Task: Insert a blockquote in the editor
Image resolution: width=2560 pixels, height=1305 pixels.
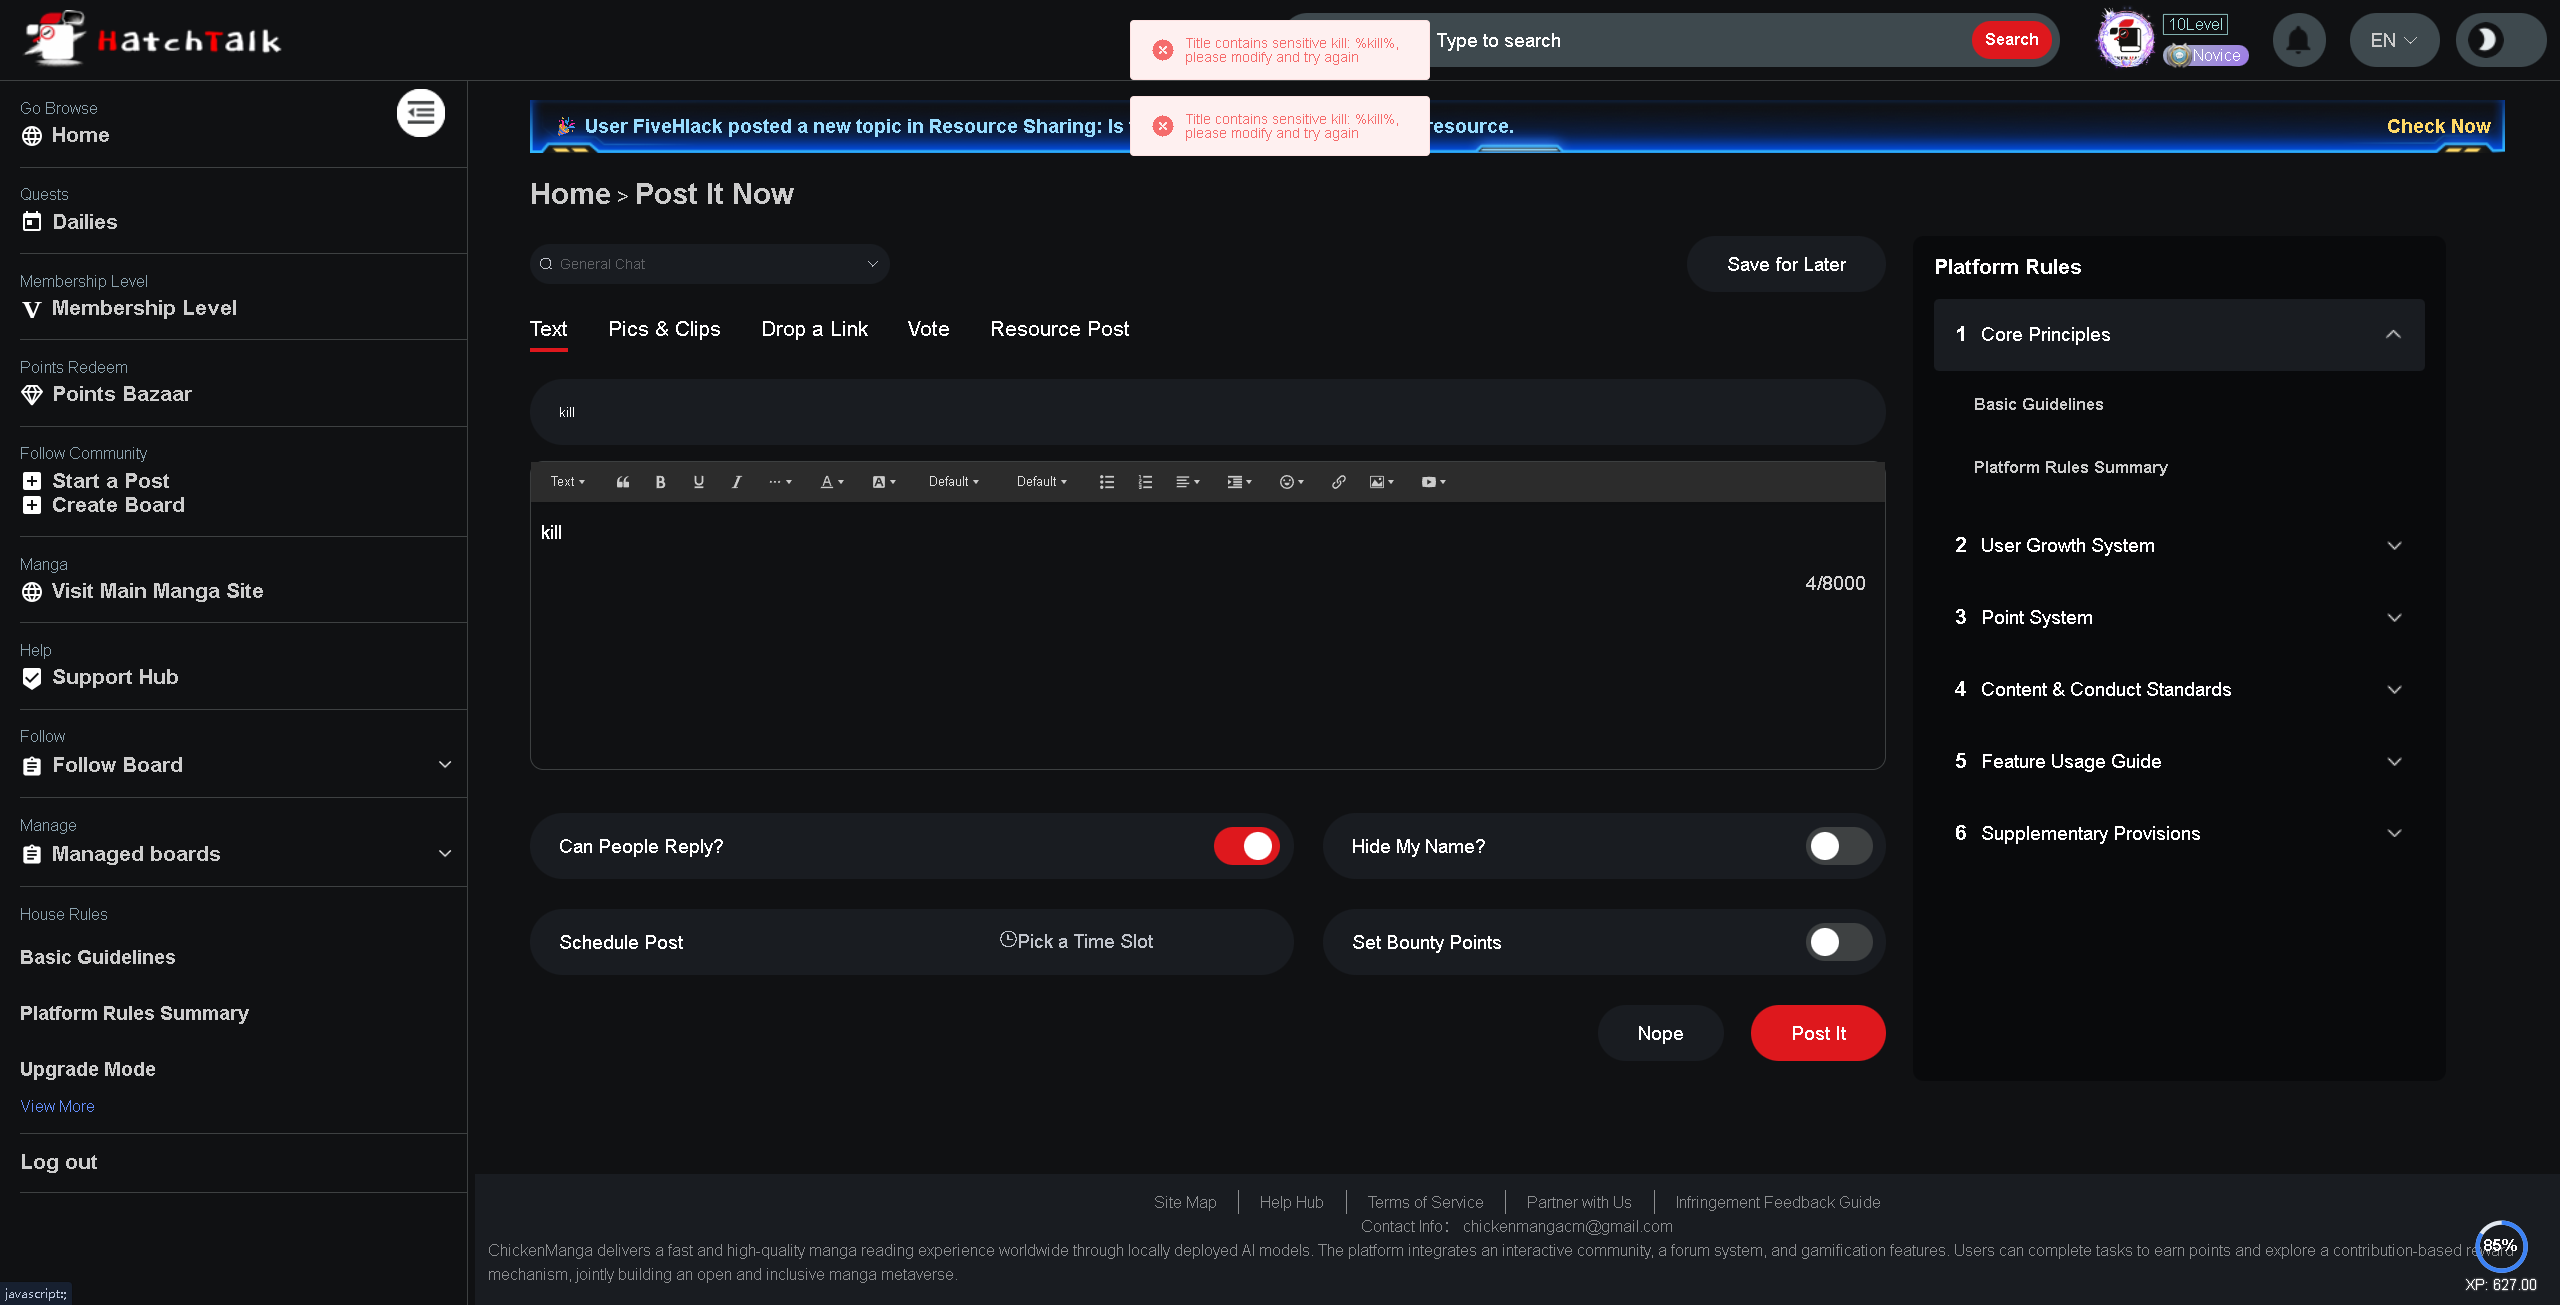Action: click(x=622, y=482)
